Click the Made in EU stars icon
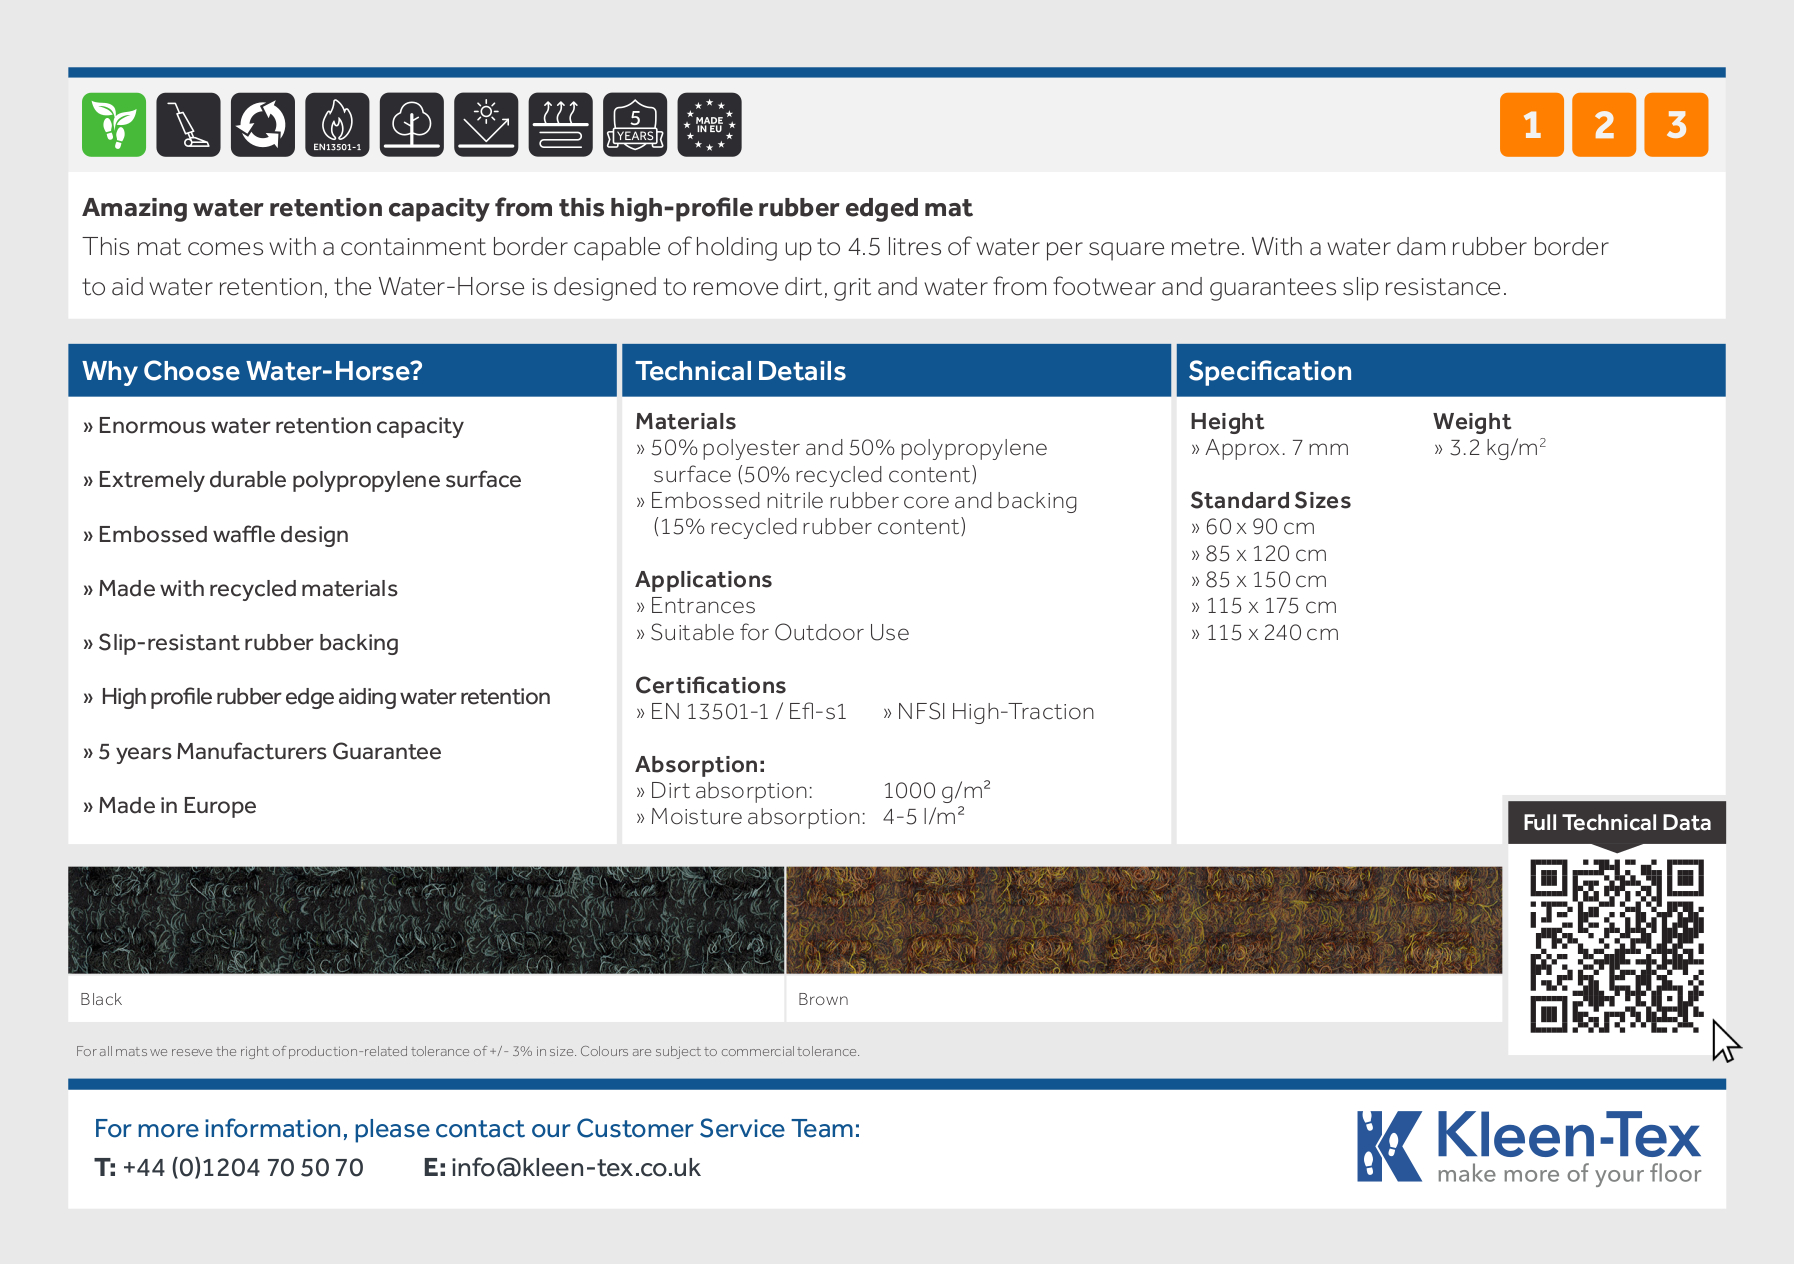 [x=709, y=125]
